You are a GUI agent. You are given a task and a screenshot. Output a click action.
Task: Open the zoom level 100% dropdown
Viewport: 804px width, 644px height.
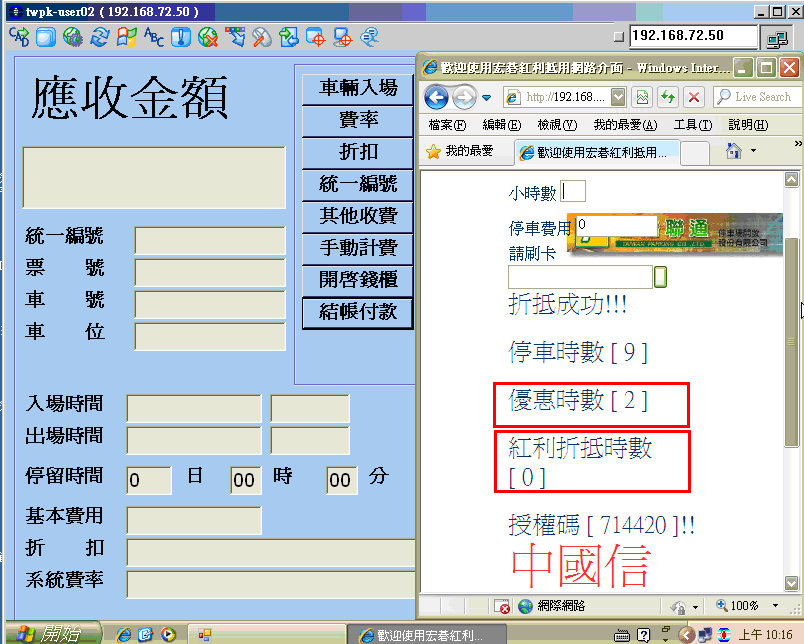click(x=775, y=606)
